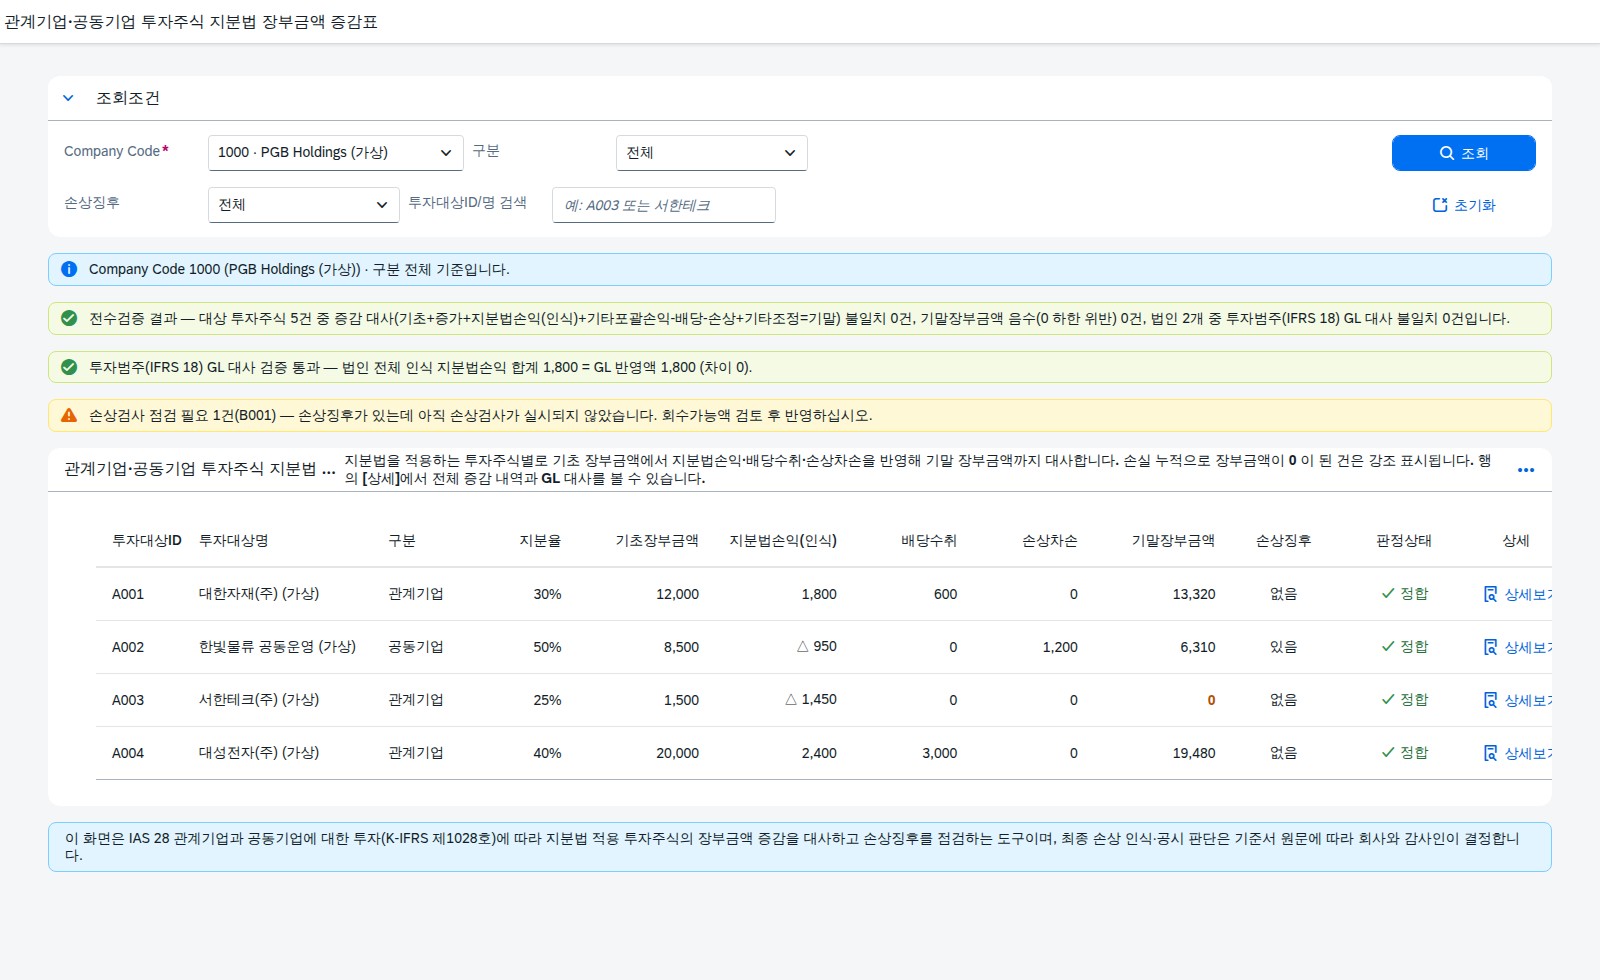Open the table overflow menu (three dots)
Screen dimensions: 1600x980
[1526, 470]
